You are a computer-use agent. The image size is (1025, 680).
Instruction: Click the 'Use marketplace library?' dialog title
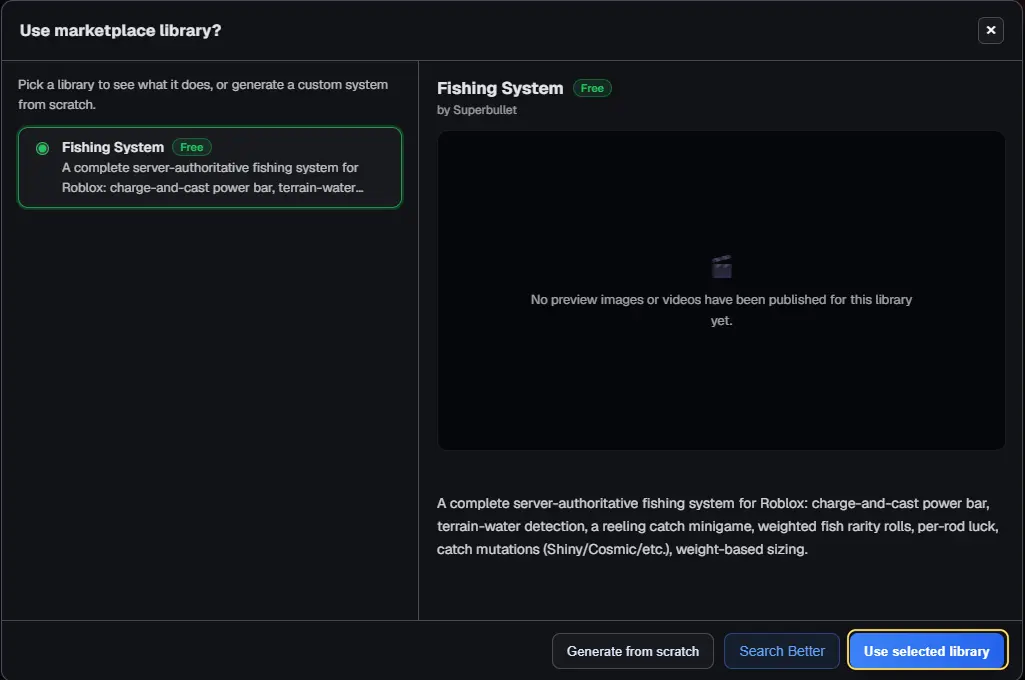(120, 31)
